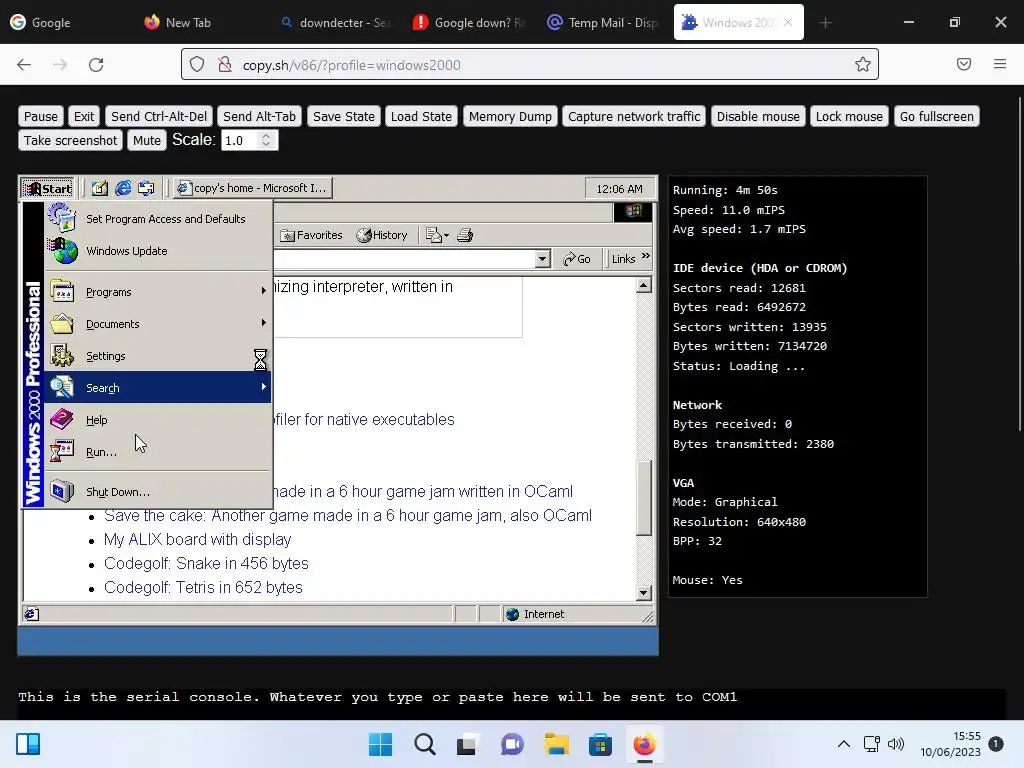
Task: Click the tracking protection shield icon
Action: point(197,64)
